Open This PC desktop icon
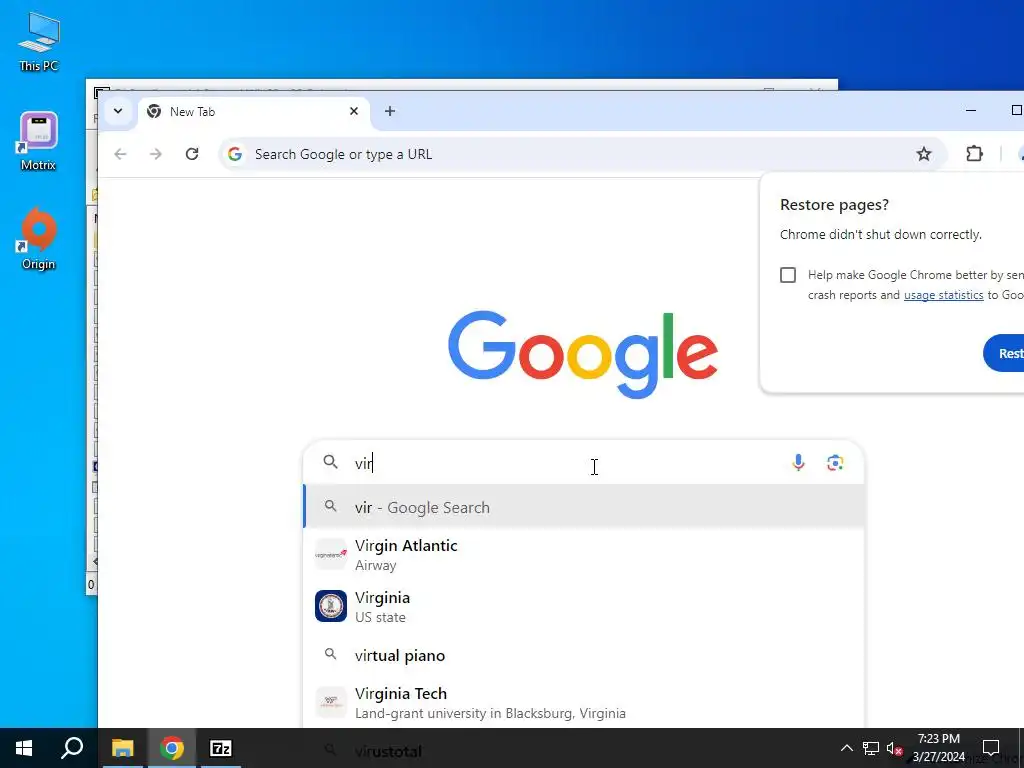 pos(39,42)
